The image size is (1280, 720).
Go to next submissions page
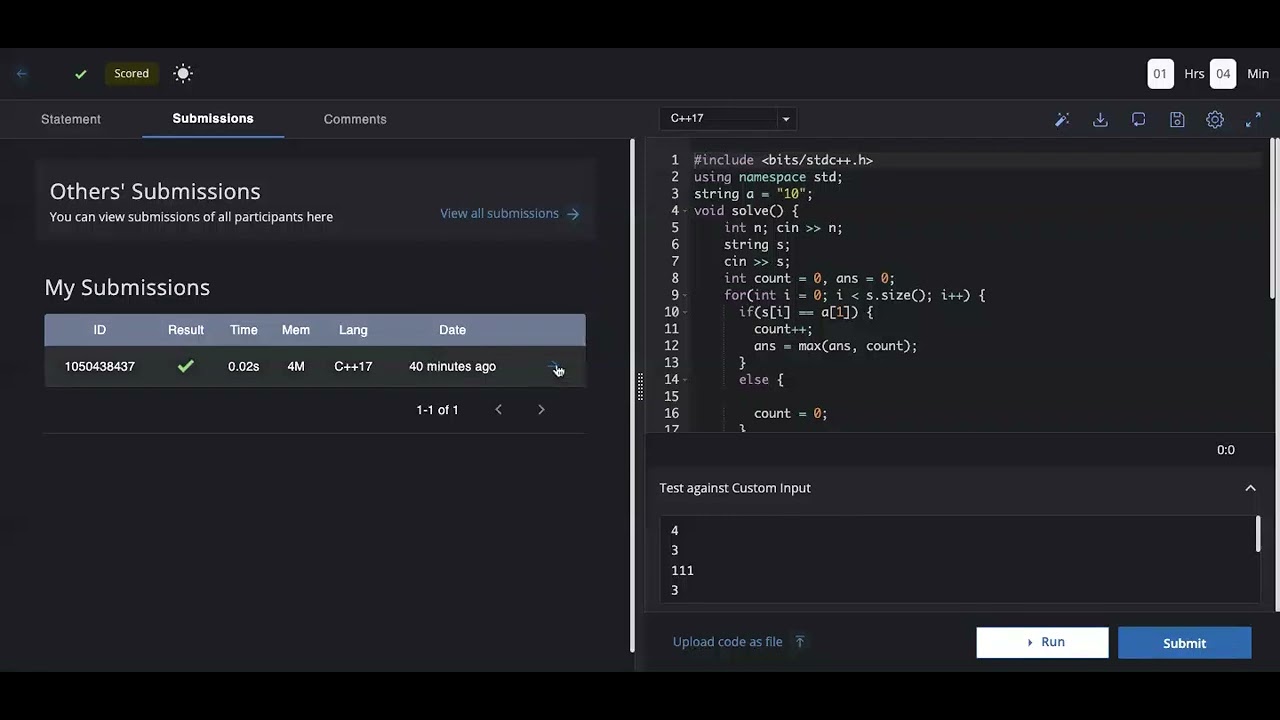click(x=541, y=409)
